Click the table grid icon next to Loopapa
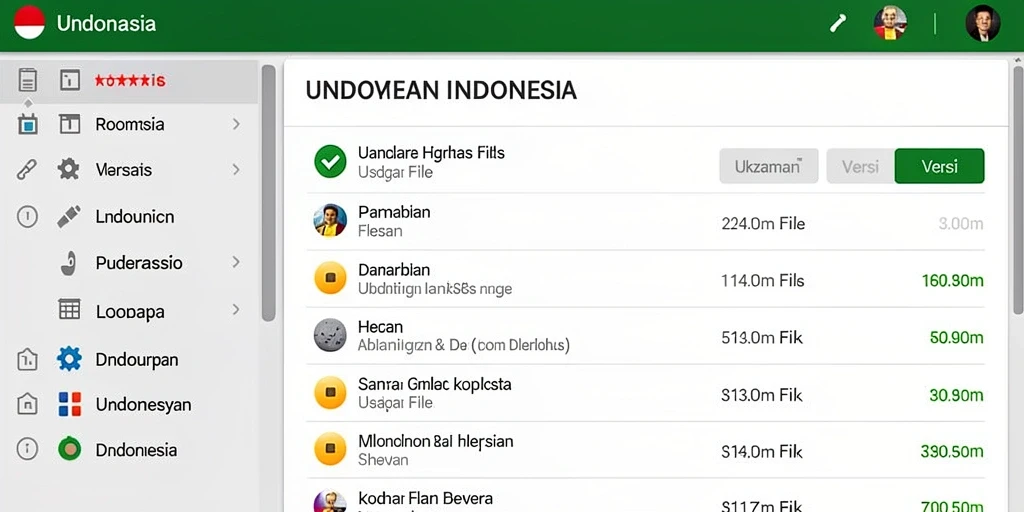Screen dimensions: 1024x512 [69, 310]
